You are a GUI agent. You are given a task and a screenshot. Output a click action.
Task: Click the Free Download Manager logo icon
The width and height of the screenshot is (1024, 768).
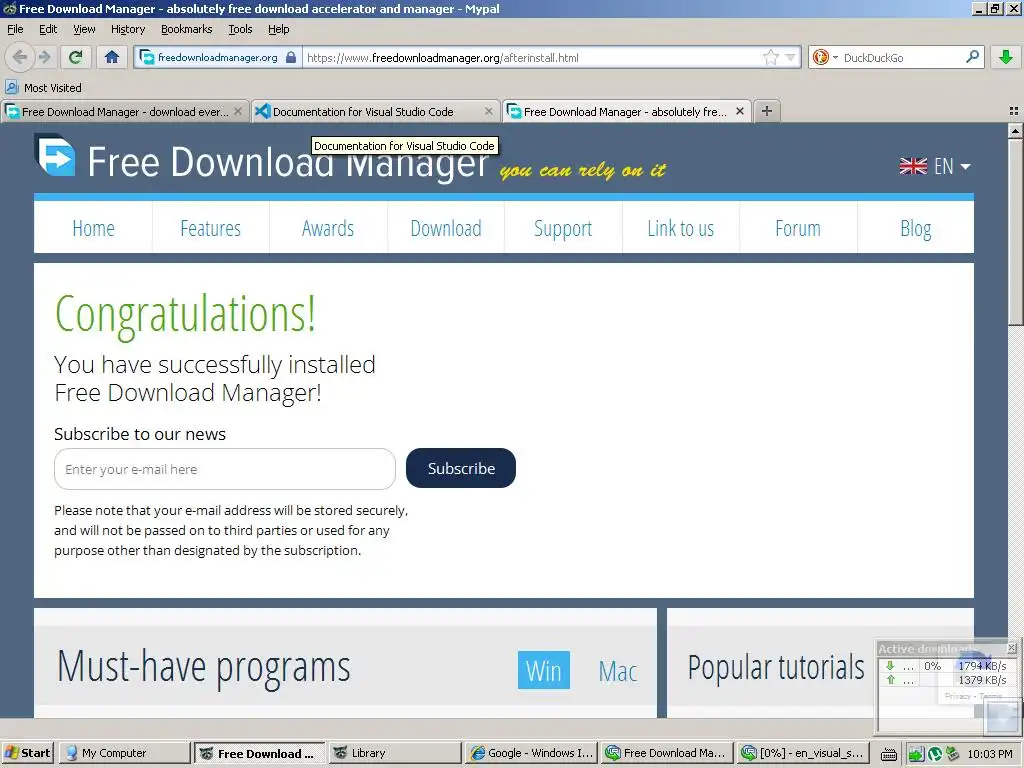56,155
